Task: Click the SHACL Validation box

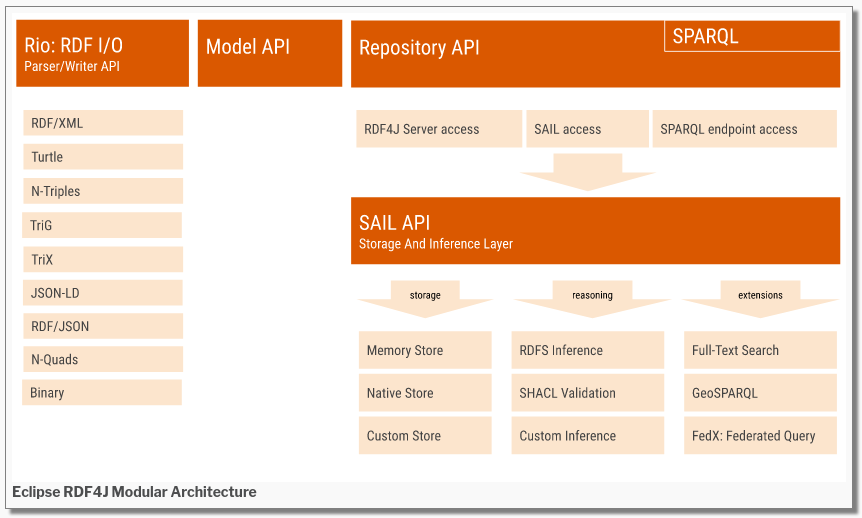Action: click(587, 393)
